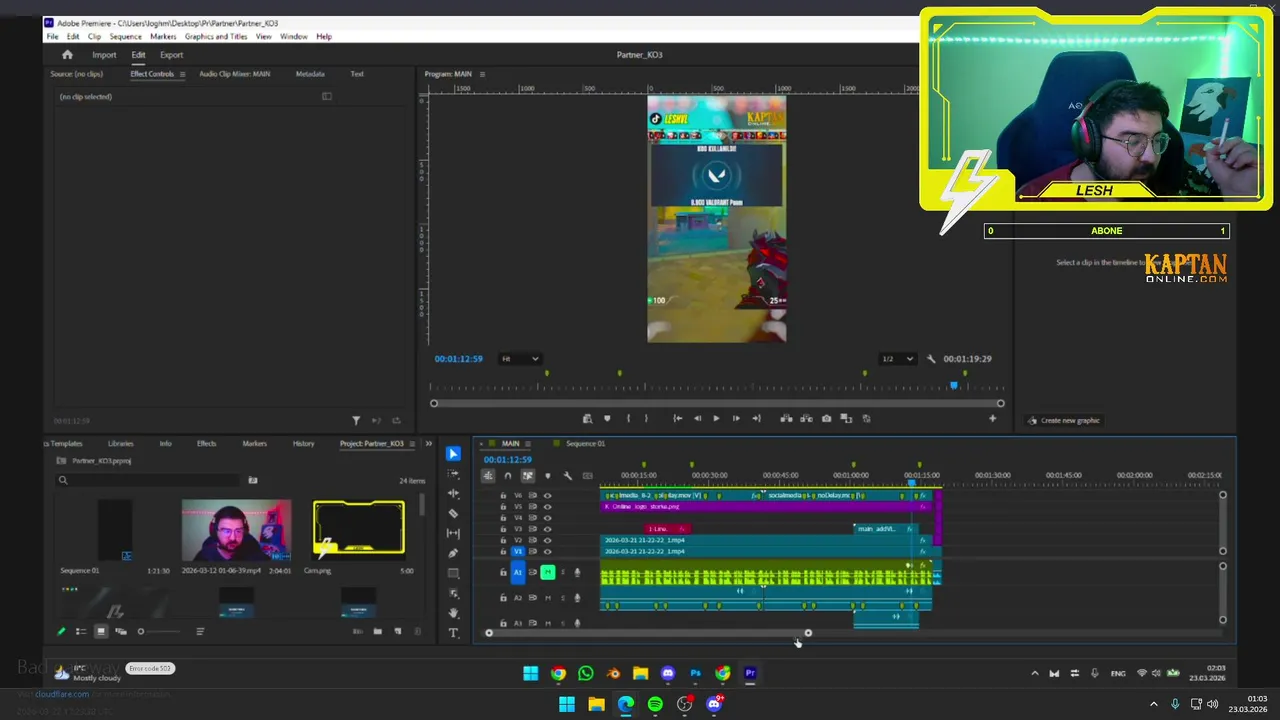Screen dimensions: 1280x720
Task: Click Add Marker in Program monitor
Action: tap(606, 419)
